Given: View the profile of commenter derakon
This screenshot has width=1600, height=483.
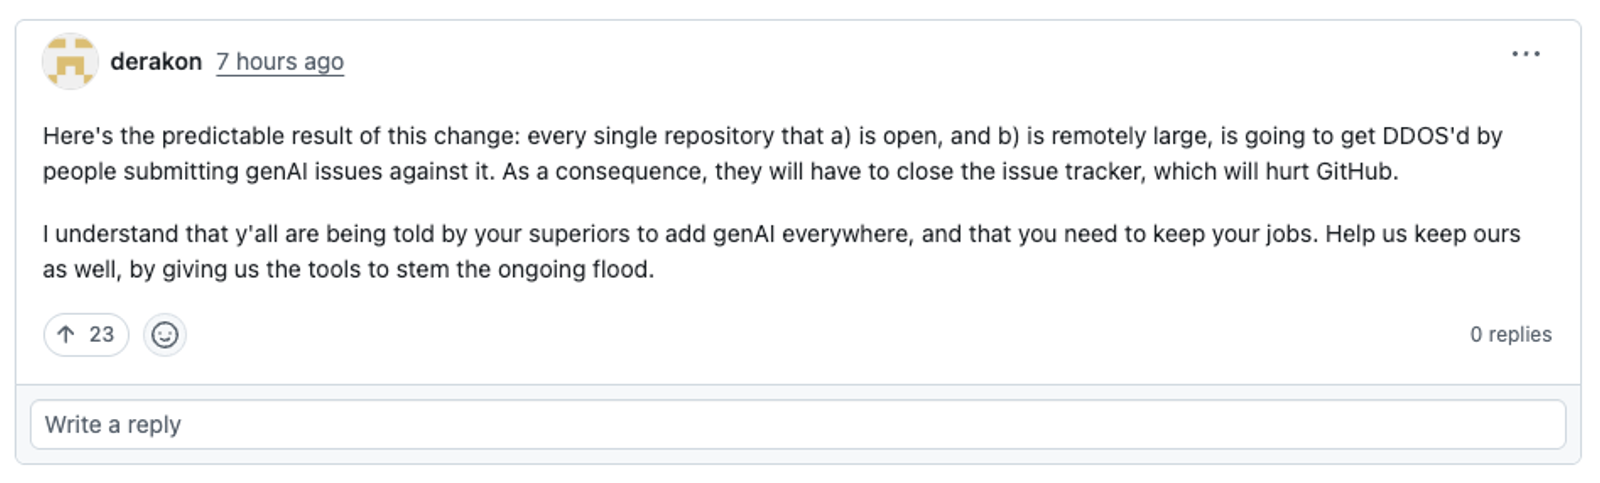Looking at the screenshot, I should tap(156, 61).
